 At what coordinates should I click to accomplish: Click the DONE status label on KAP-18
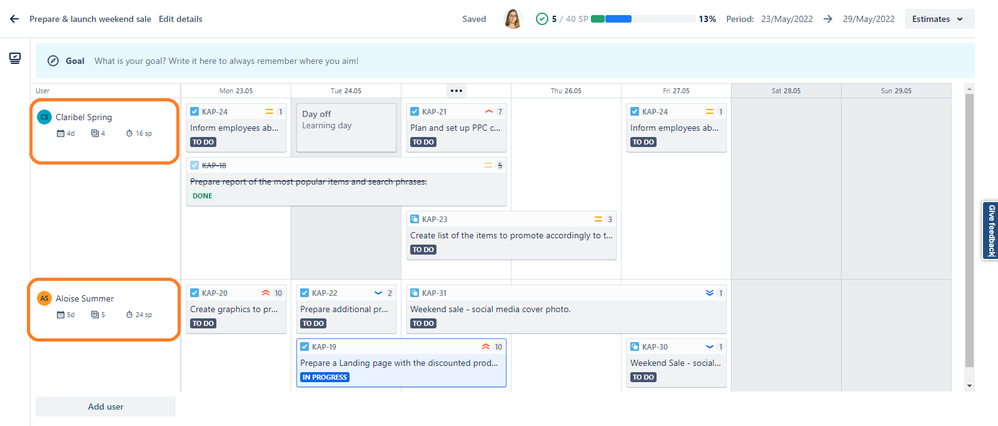click(x=202, y=196)
